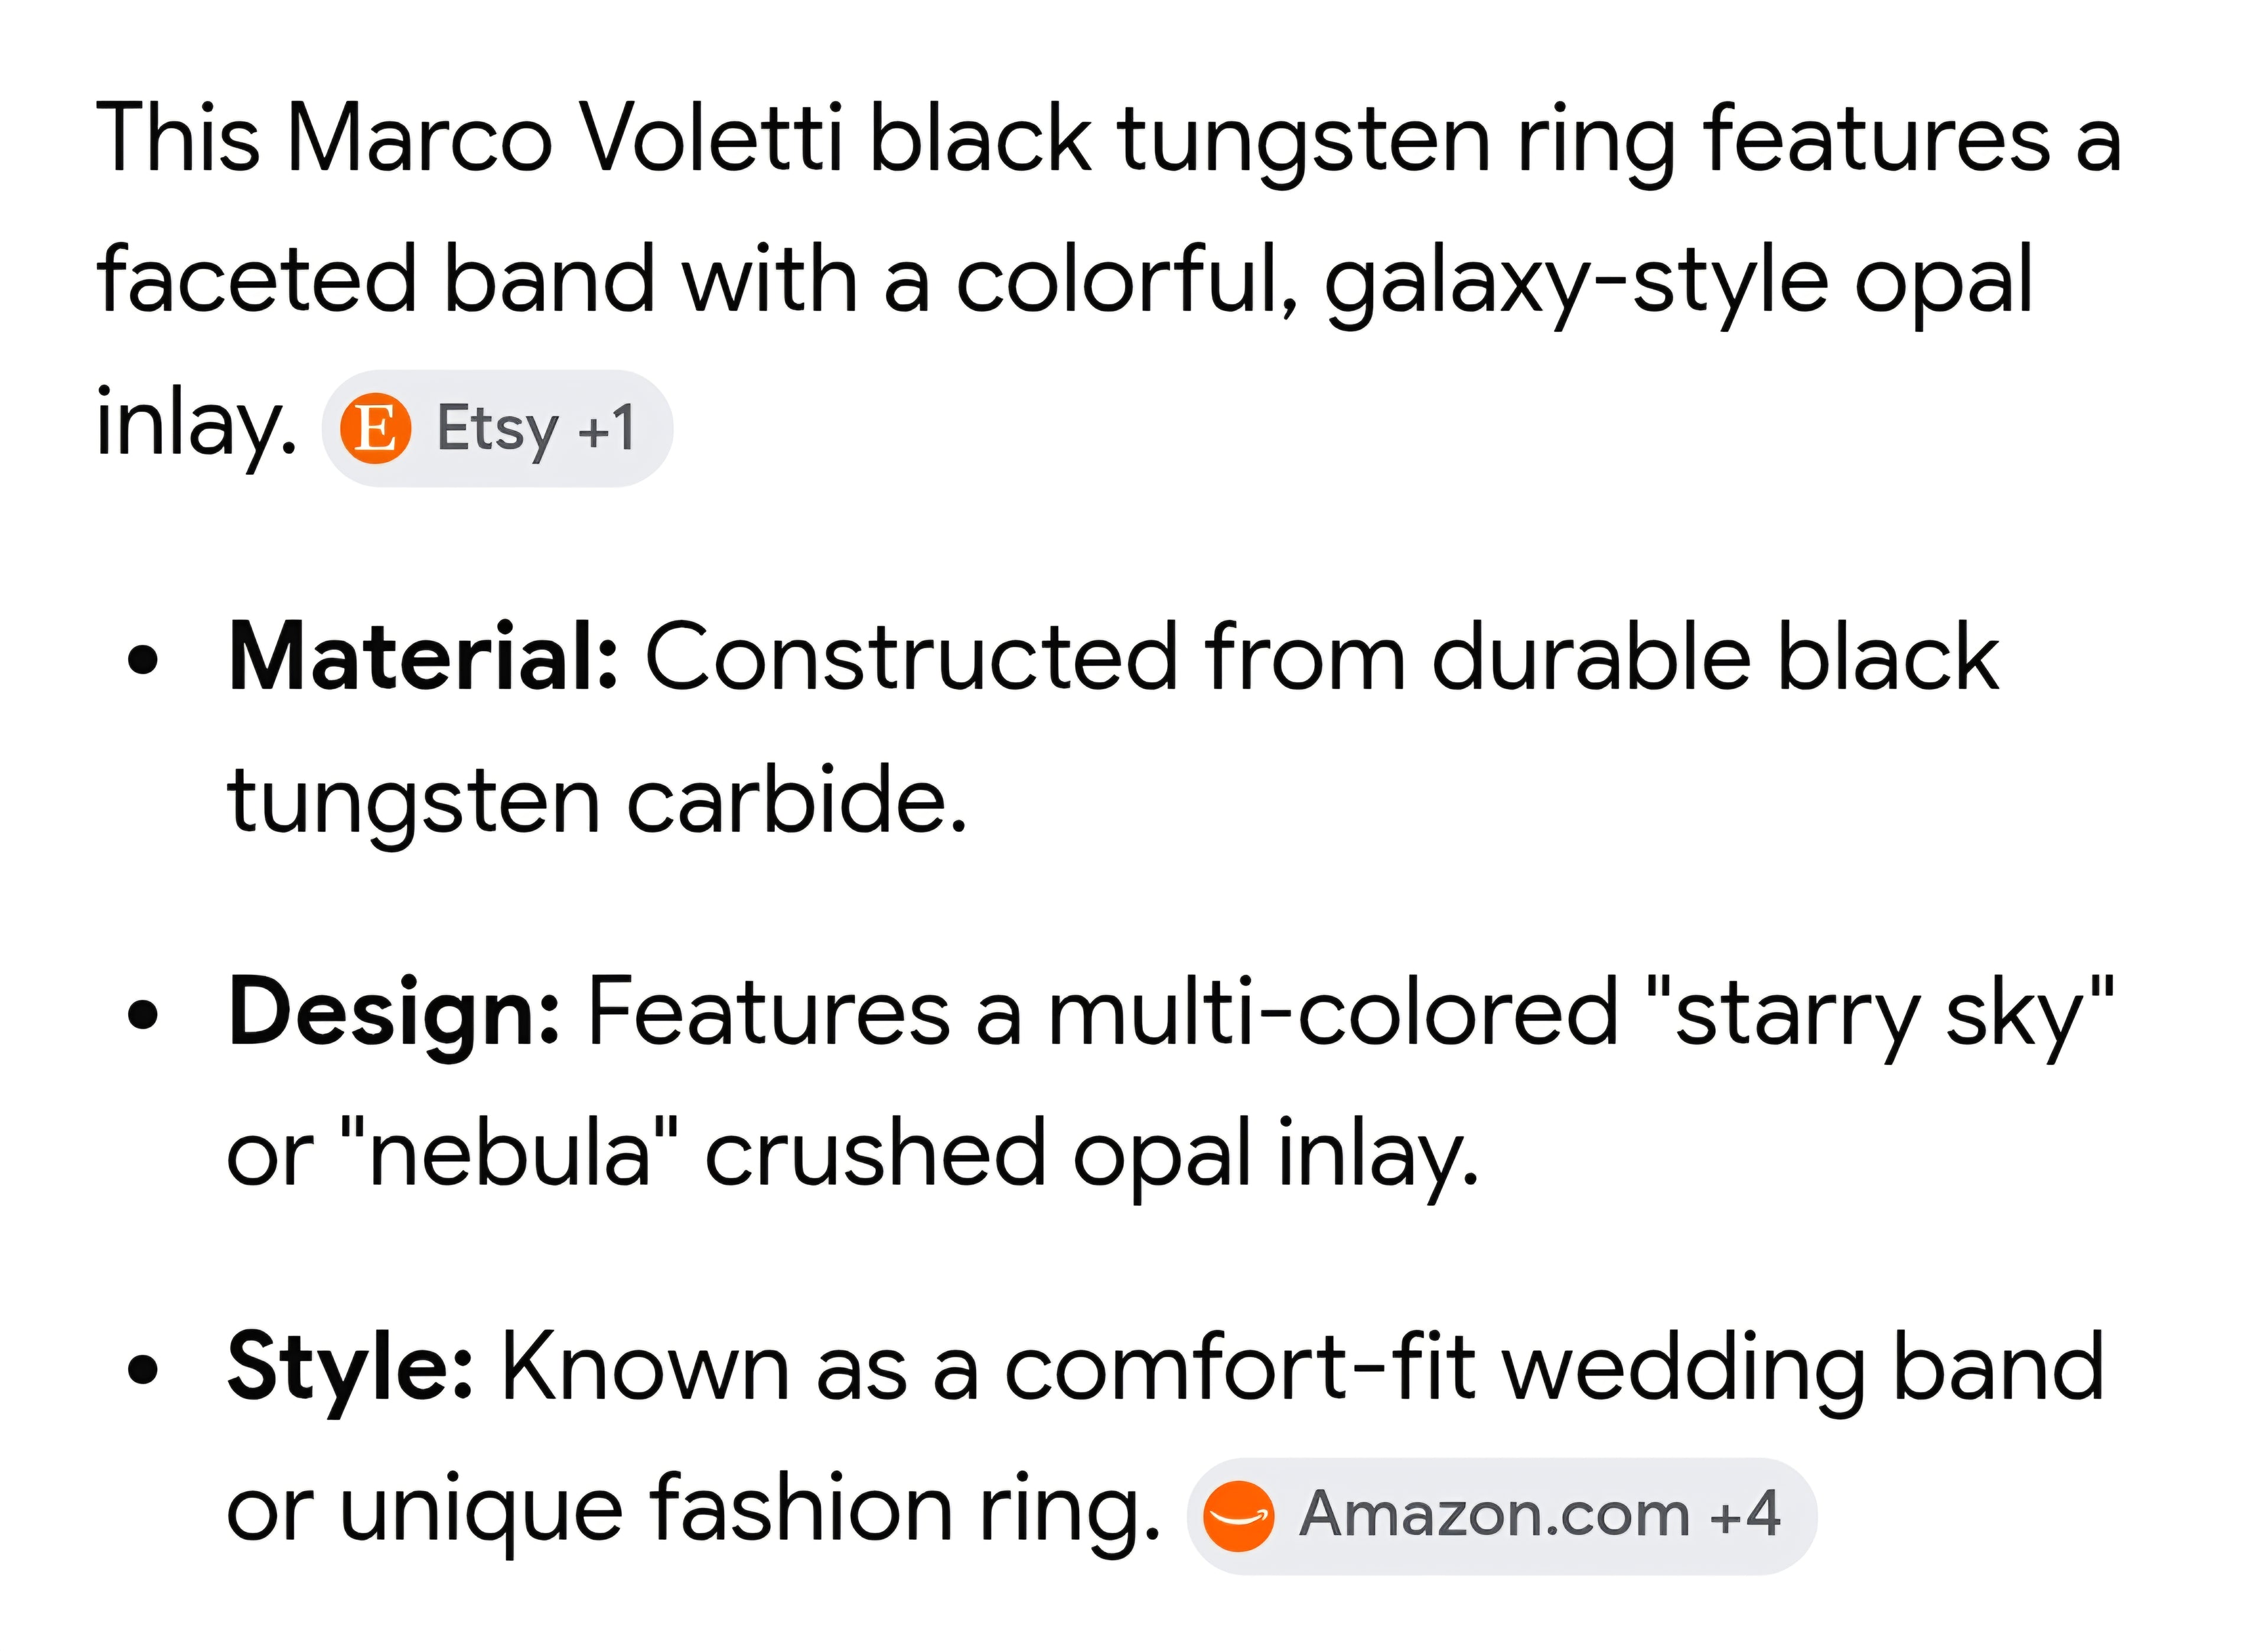2268x1651 pixels.
Task: Click the orange Etsy logo icon
Action: (x=375, y=428)
